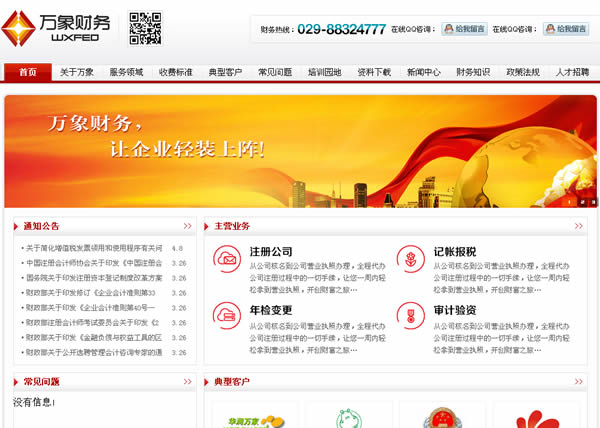Screen dimensions: 600x428
Task: Open the 关于简化增值税发票 notice link
Action: pos(93,248)
